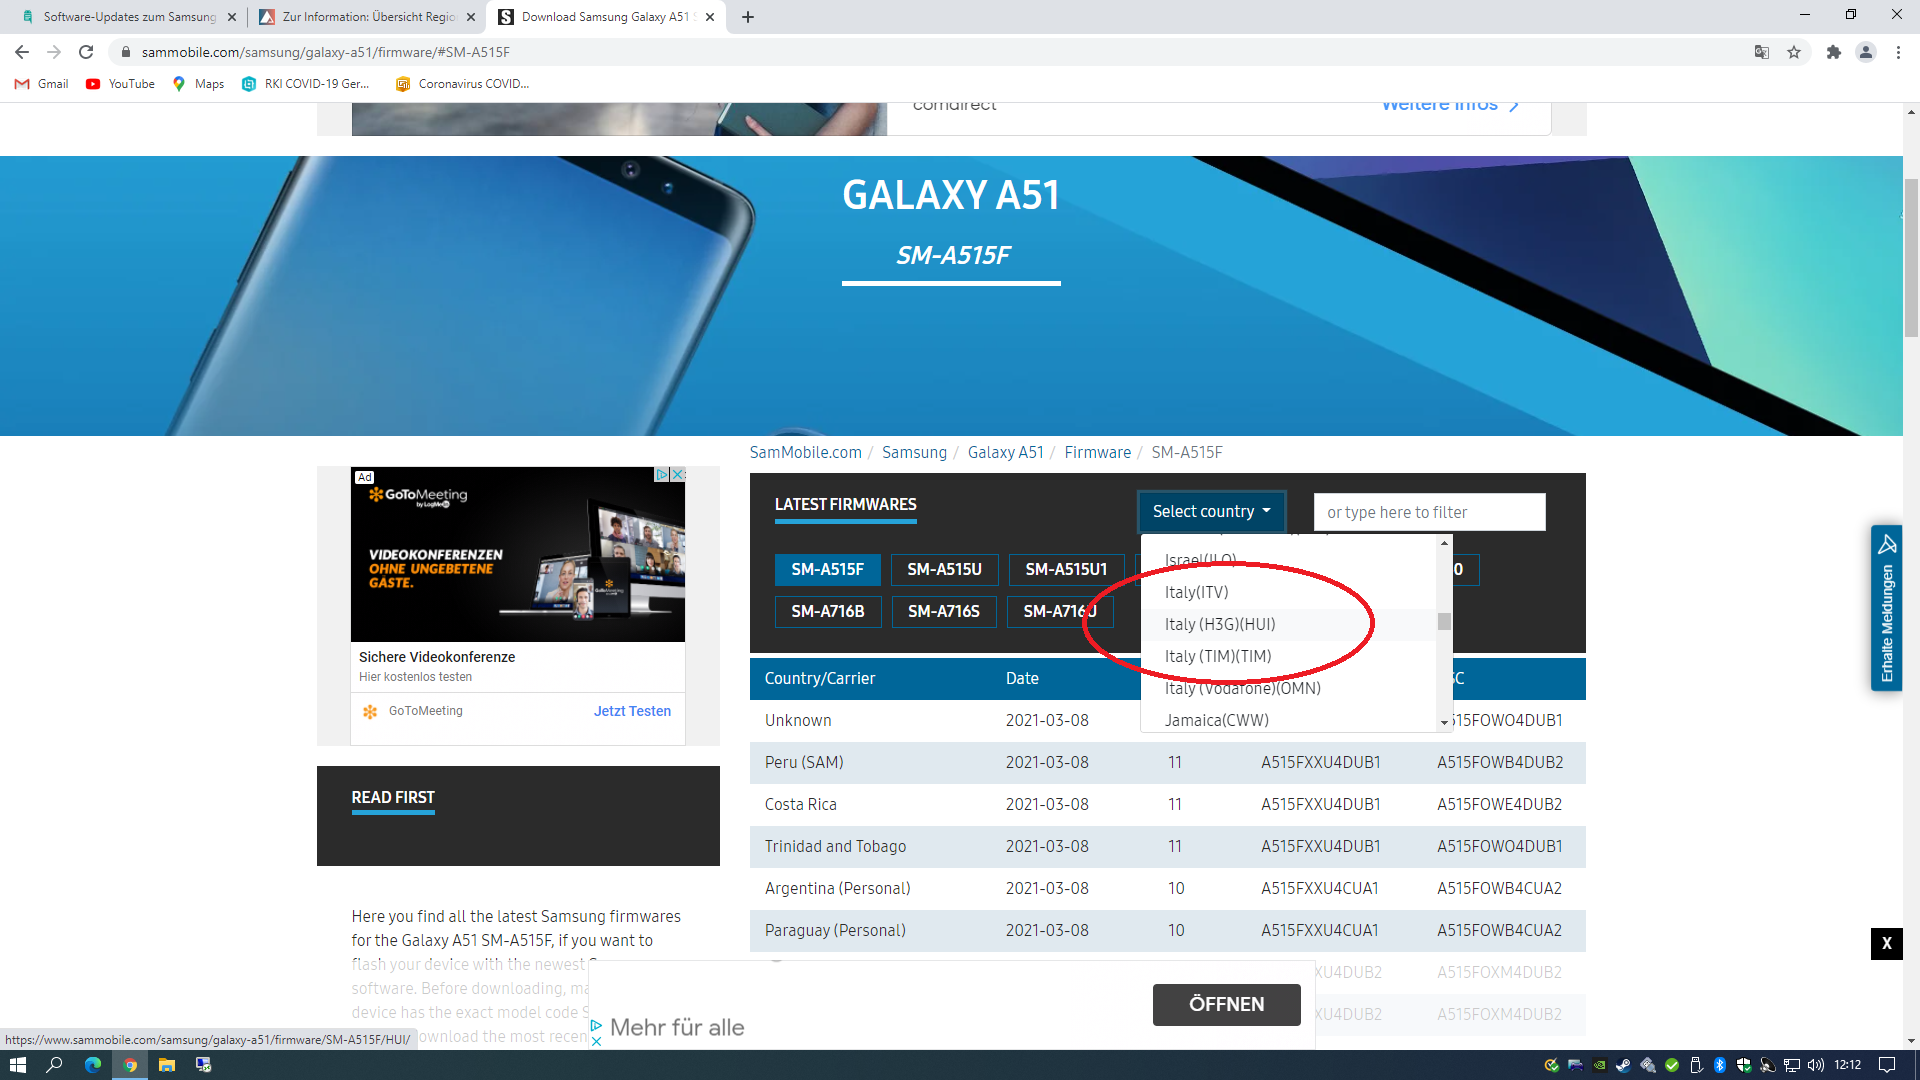Viewport: 1920px width, 1080px height.
Task: Select the SM-A515U1 model button
Action: [x=1066, y=569]
